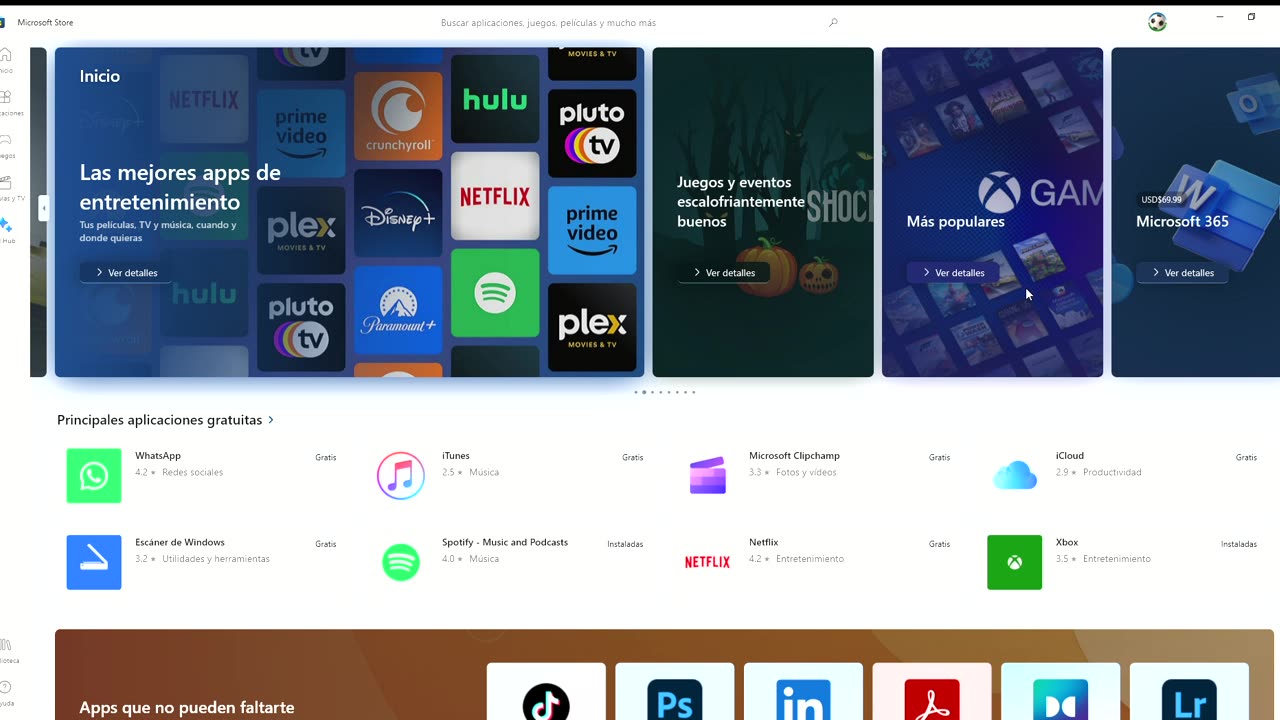Click the Gratis label for iCloud

[x=1246, y=458]
